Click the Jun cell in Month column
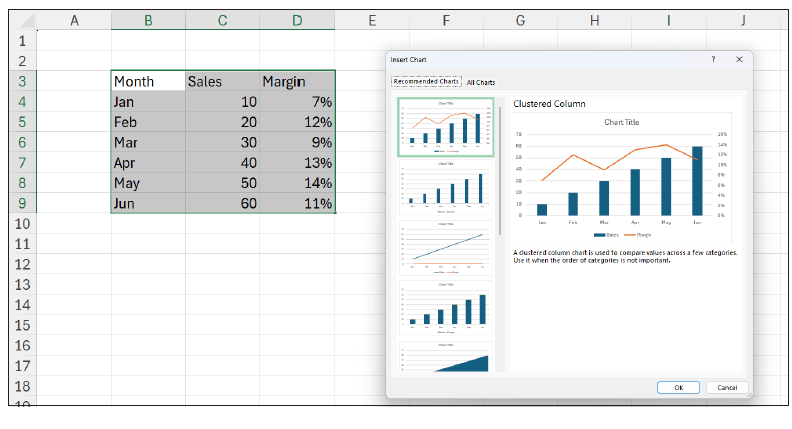This screenshot has width=792, height=429. (x=148, y=203)
